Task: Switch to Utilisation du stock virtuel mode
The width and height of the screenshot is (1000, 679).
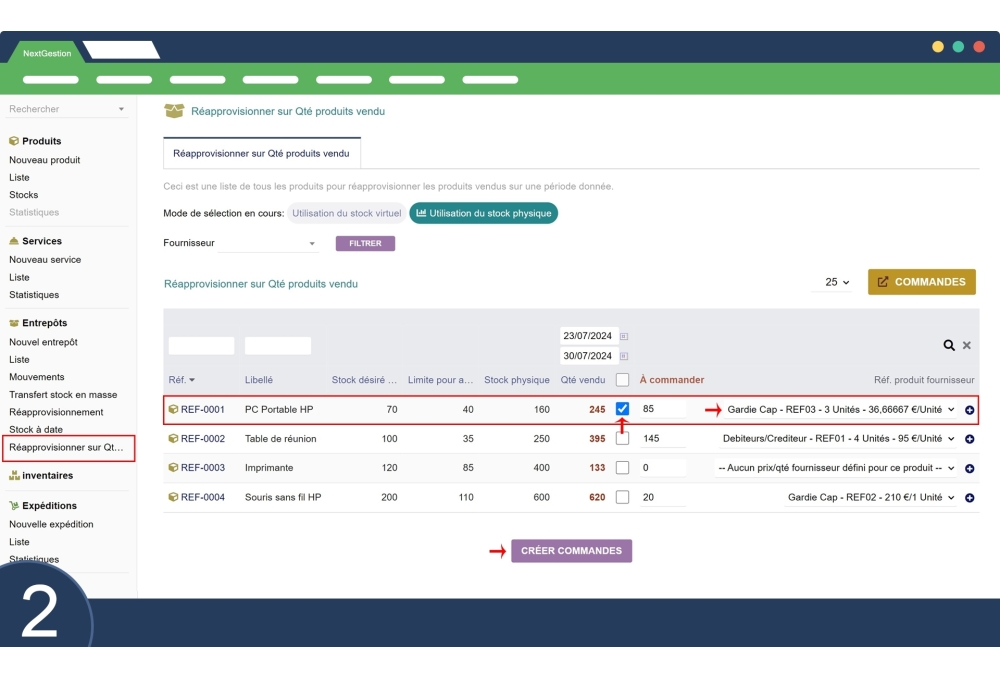Action: click(x=347, y=213)
